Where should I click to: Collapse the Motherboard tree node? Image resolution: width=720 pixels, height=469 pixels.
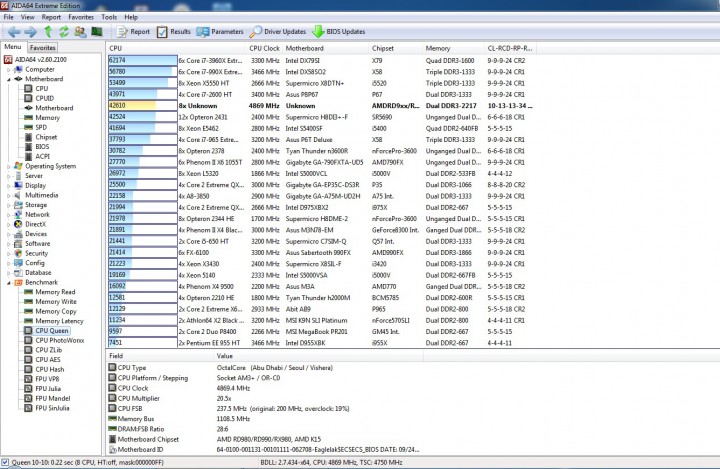[8, 79]
